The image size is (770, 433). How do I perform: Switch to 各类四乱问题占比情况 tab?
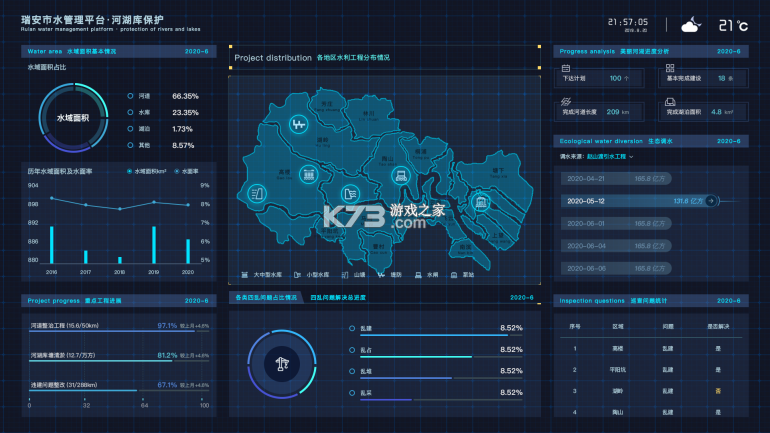[x=266, y=298]
